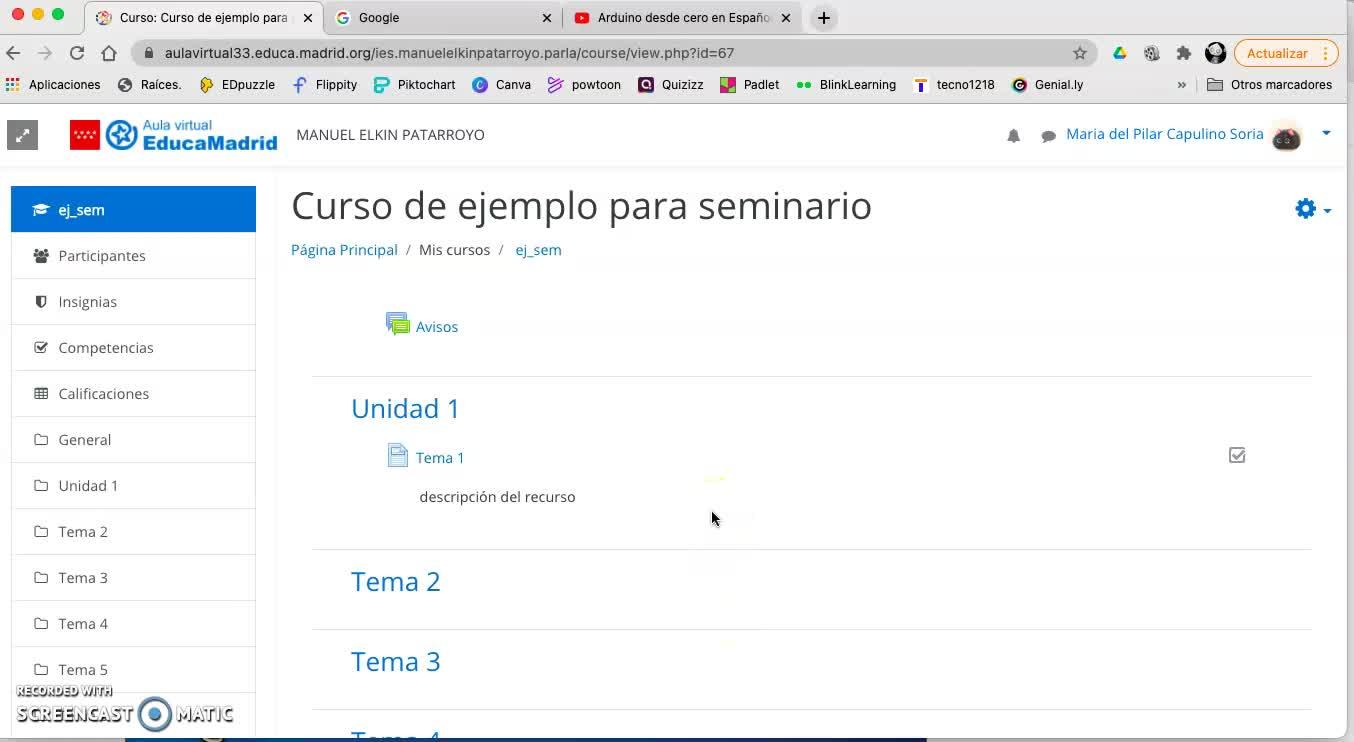Reload the current page
Viewport: 1354px width, 742px height.
pos(77,53)
